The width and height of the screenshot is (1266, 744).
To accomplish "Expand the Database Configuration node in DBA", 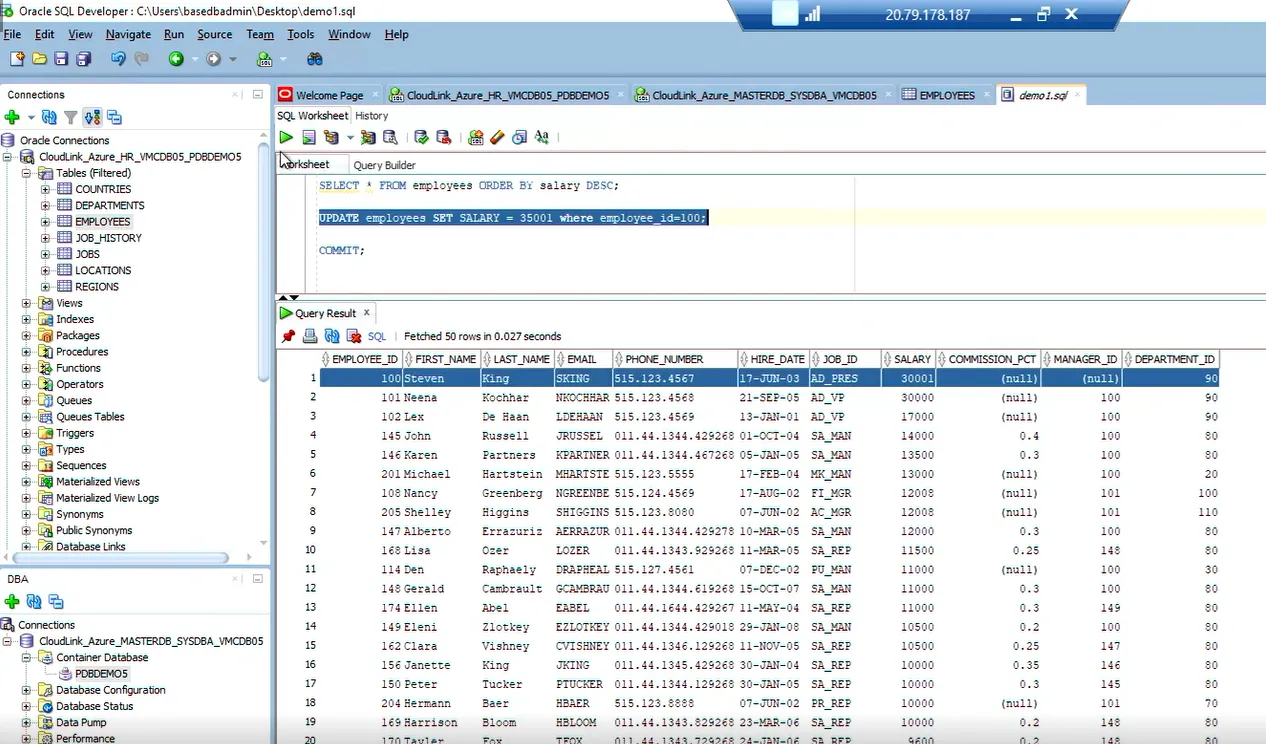I will point(27,690).
